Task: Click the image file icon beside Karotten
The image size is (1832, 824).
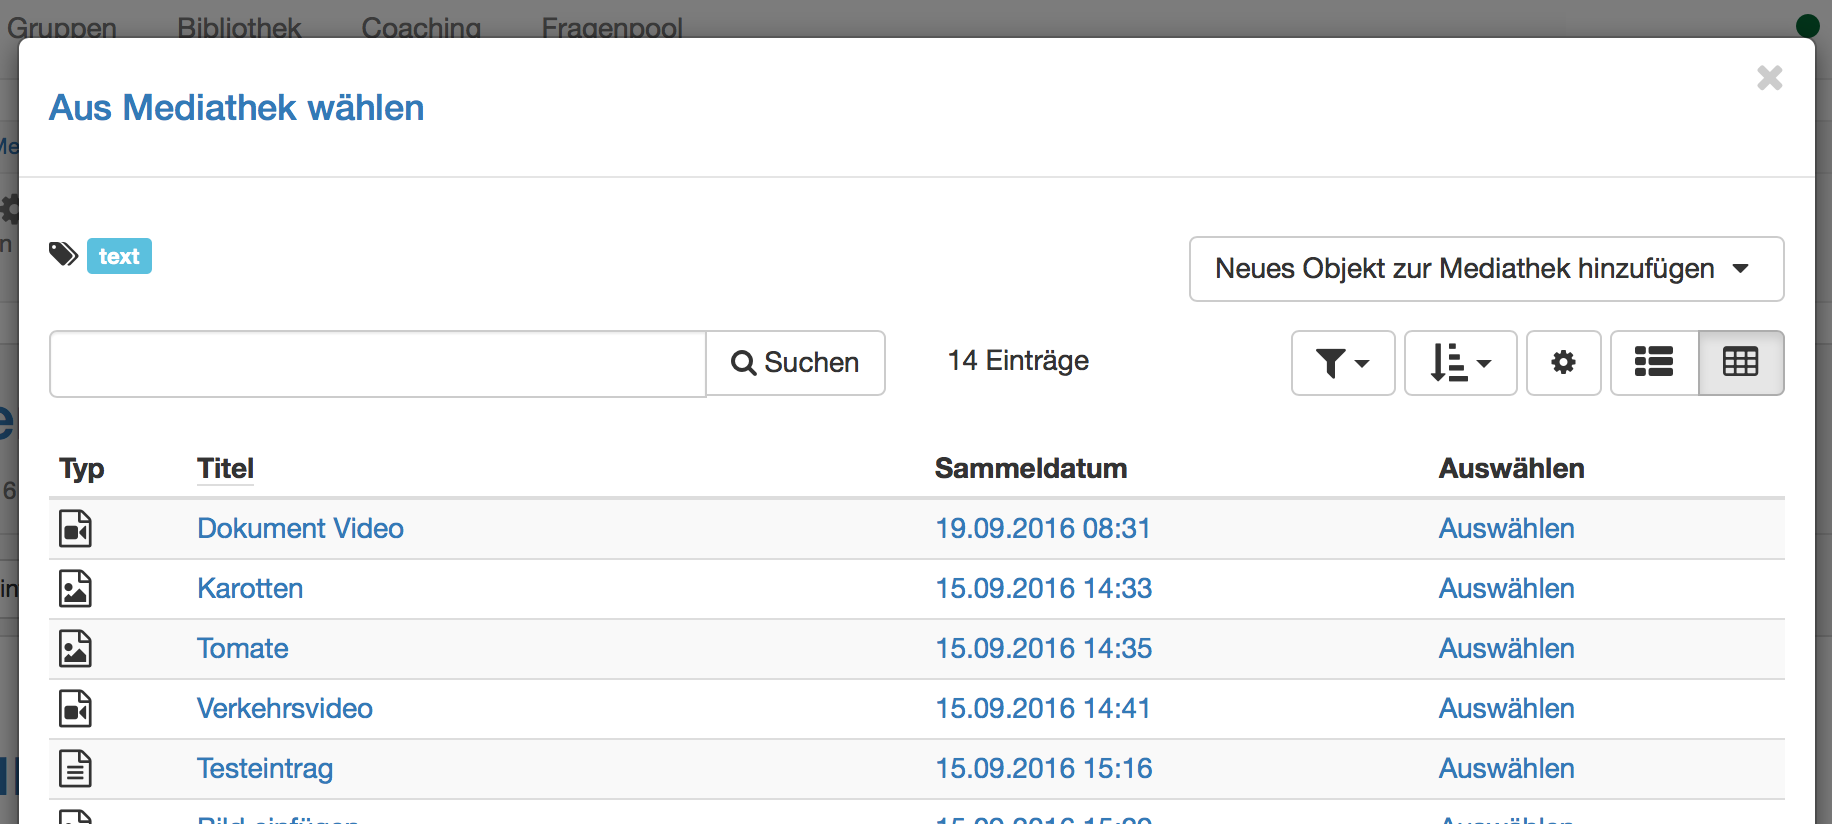Action: pyautogui.click(x=75, y=589)
